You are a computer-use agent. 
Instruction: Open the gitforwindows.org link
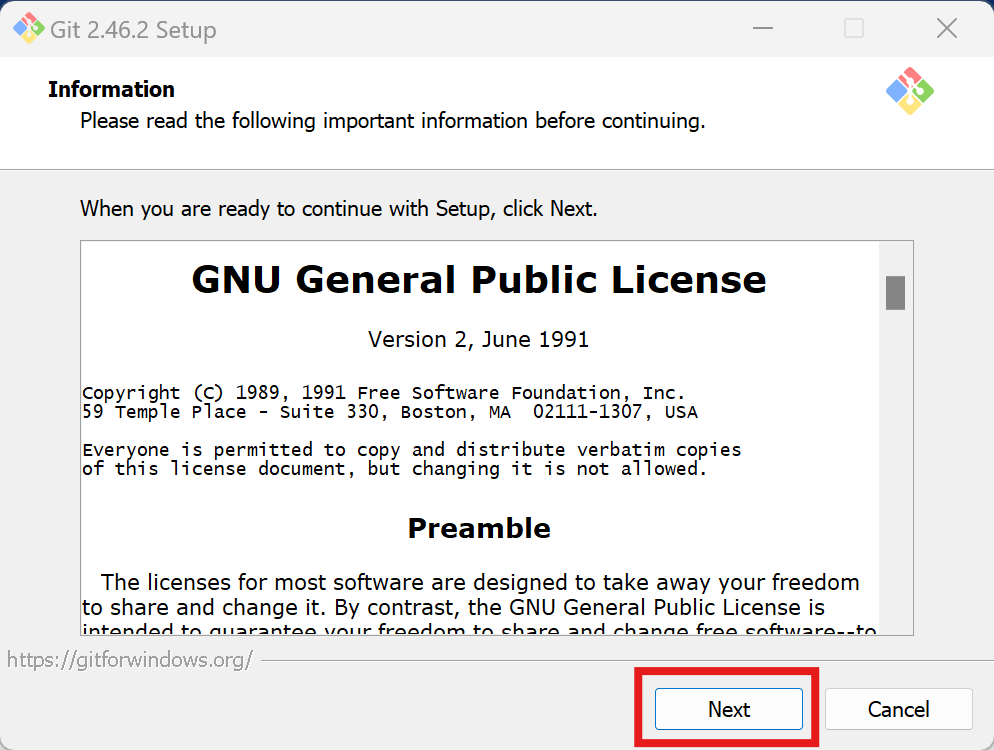129,660
